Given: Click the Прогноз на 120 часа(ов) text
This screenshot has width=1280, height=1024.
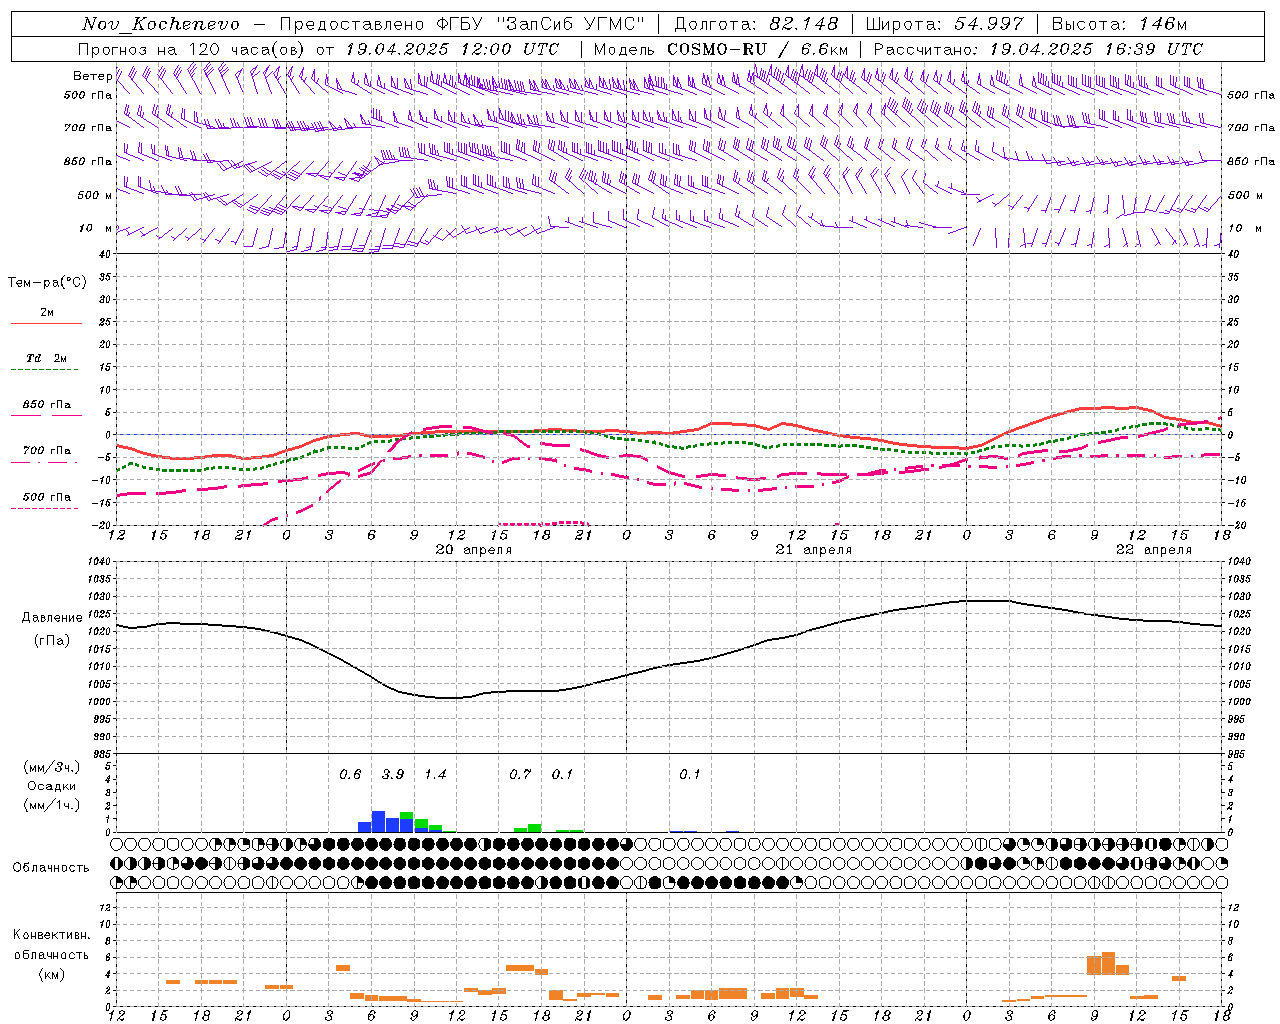Looking at the screenshot, I should (192, 49).
